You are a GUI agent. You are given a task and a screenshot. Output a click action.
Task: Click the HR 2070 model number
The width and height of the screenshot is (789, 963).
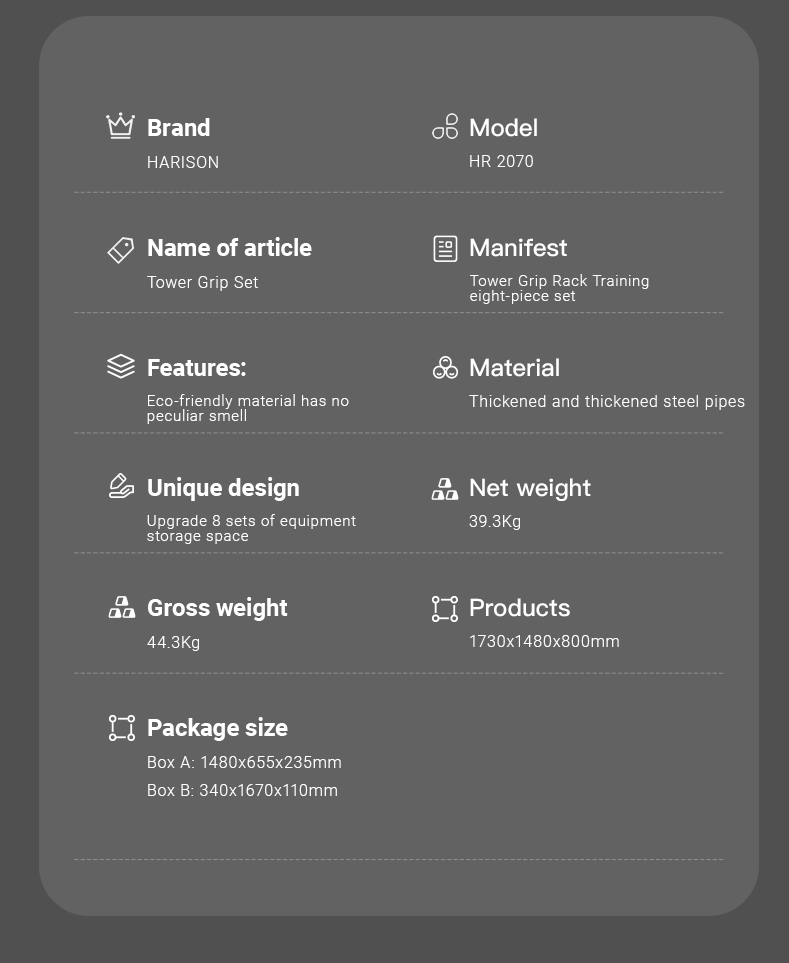501,161
